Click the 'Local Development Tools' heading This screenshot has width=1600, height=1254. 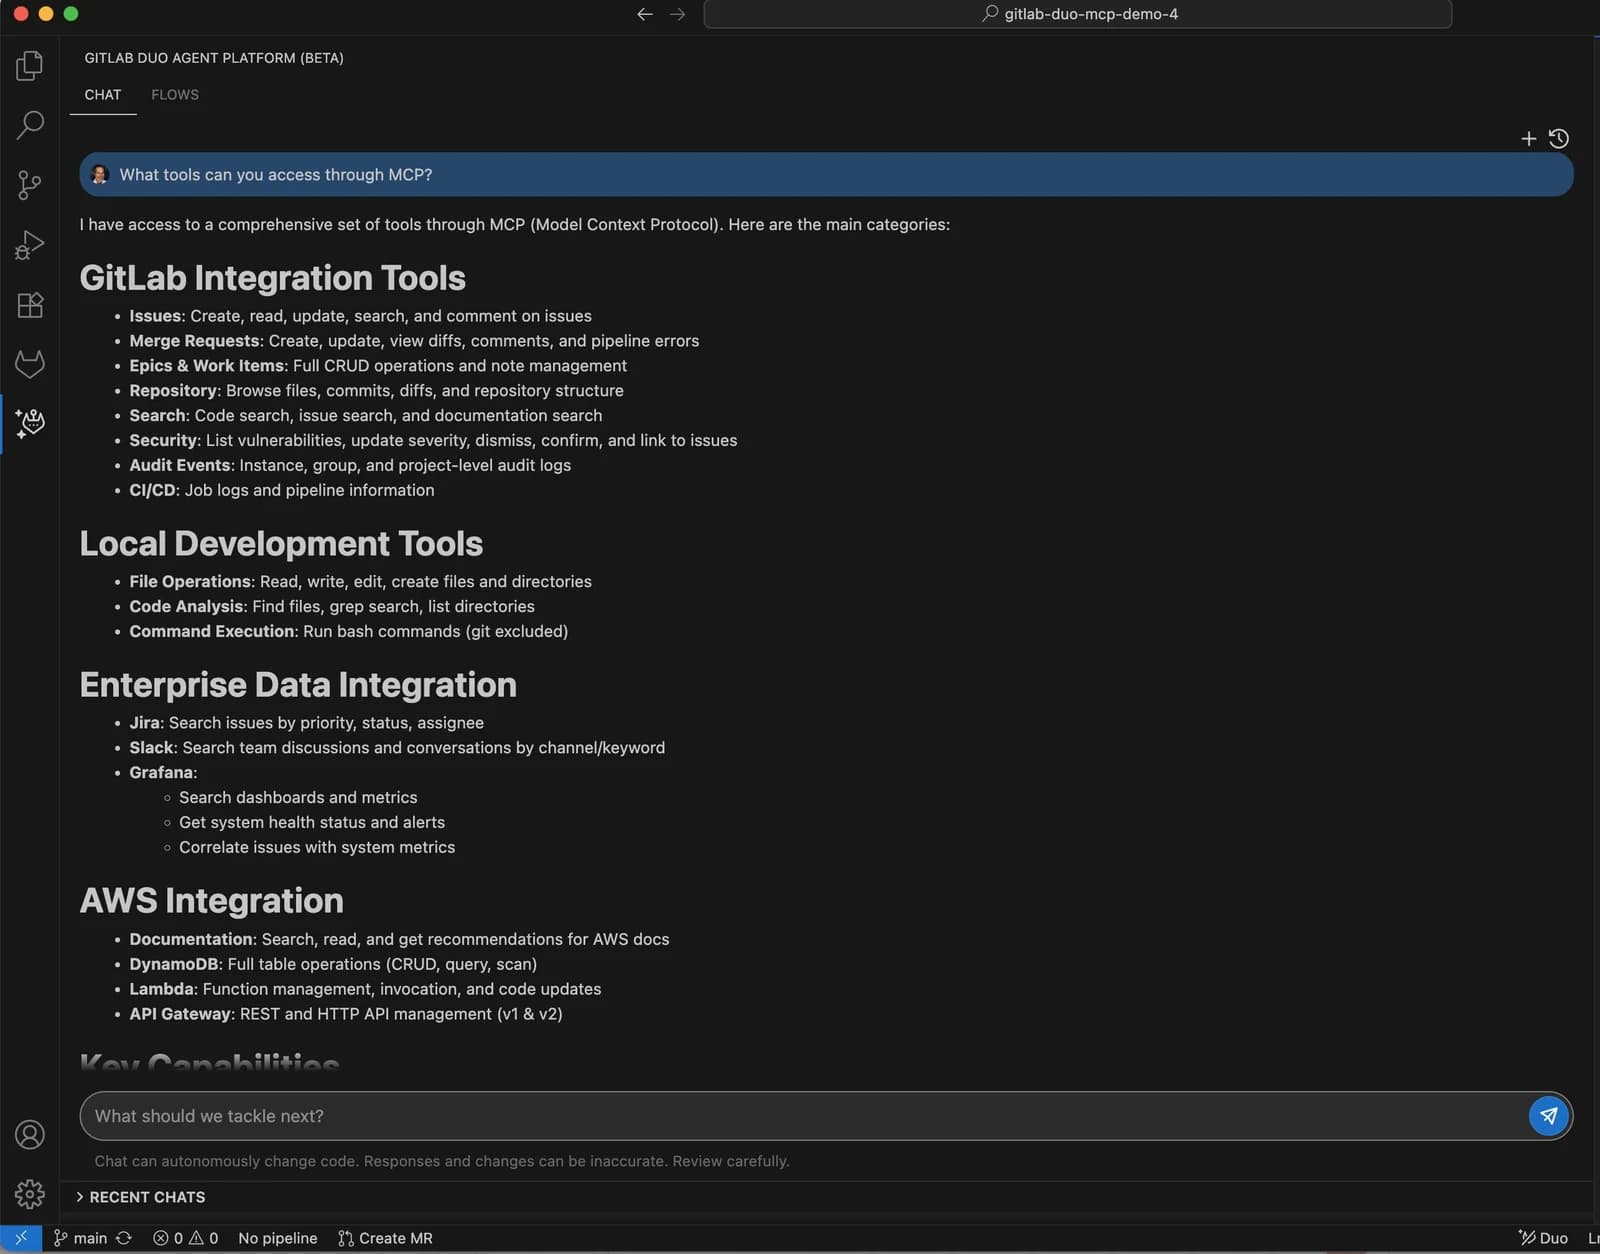[x=281, y=544]
